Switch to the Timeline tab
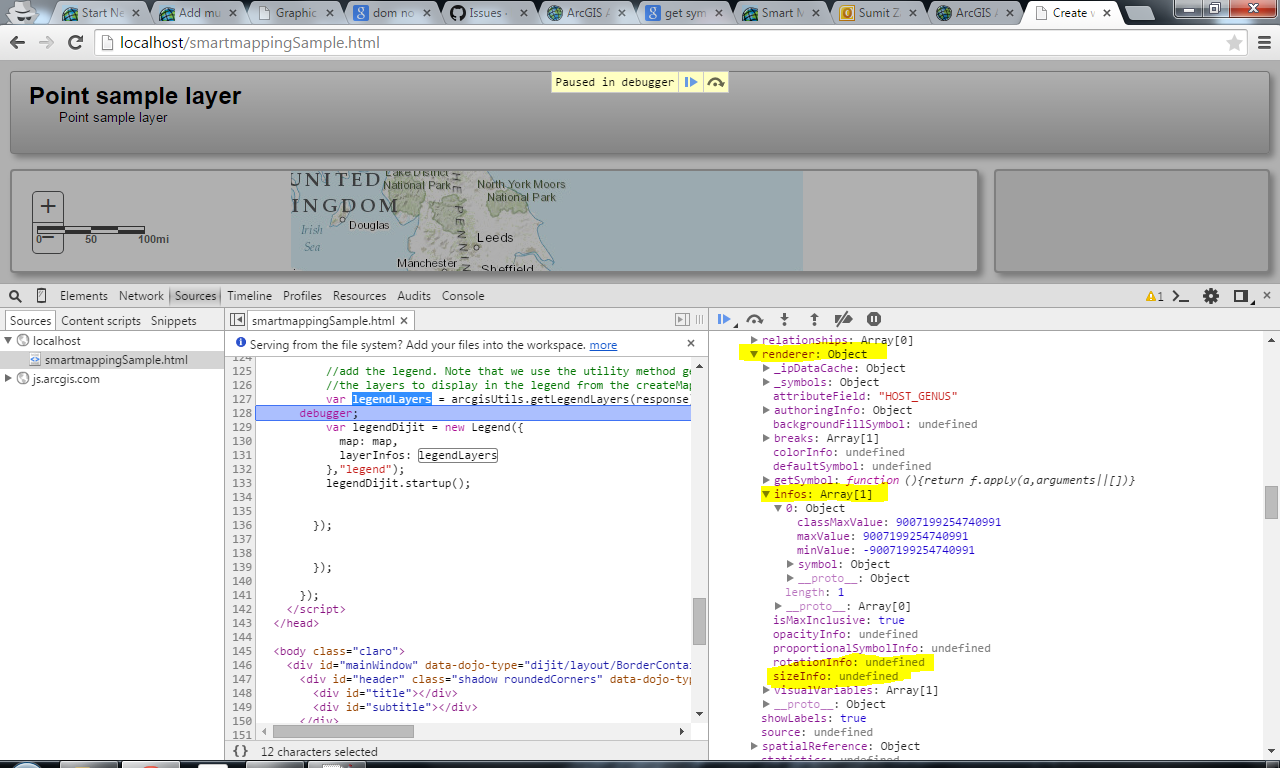The width and height of the screenshot is (1280, 768). click(249, 296)
